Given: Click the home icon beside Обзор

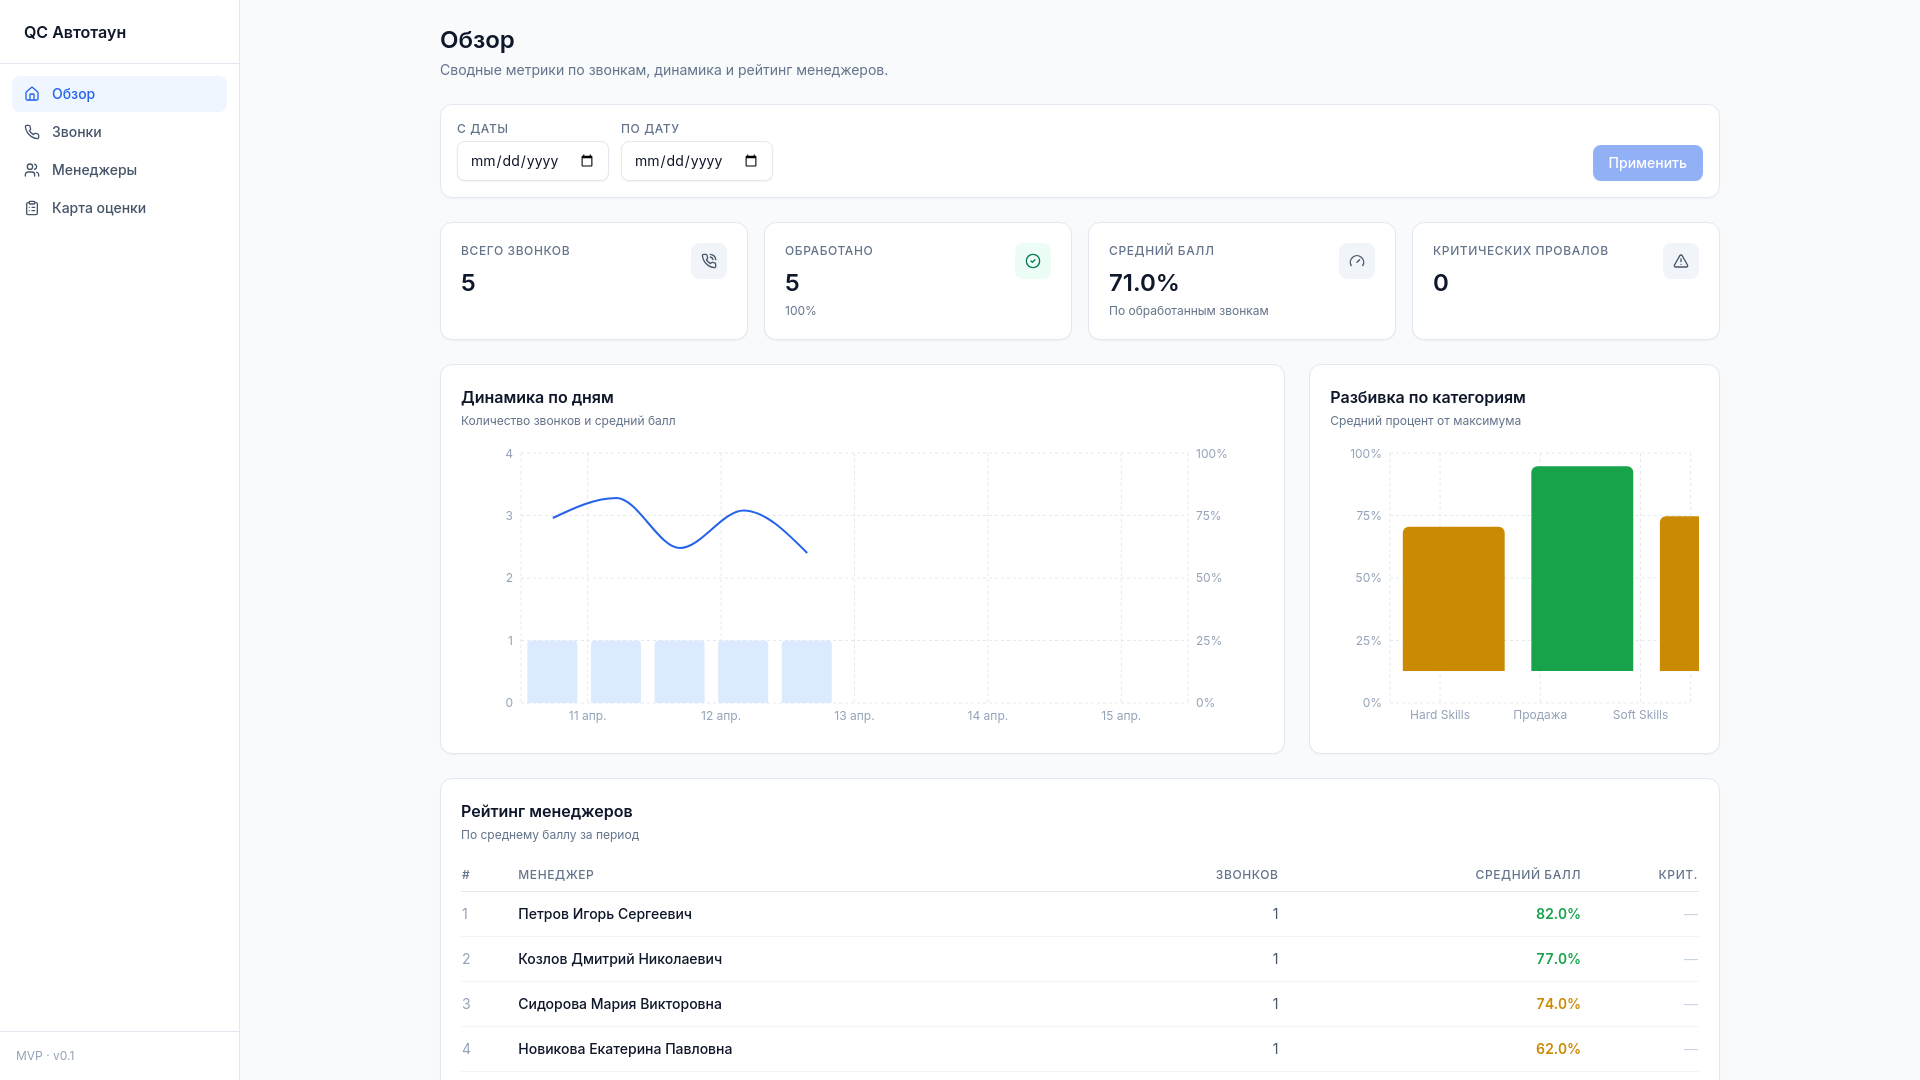Looking at the screenshot, I should pyautogui.click(x=32, y=94).
